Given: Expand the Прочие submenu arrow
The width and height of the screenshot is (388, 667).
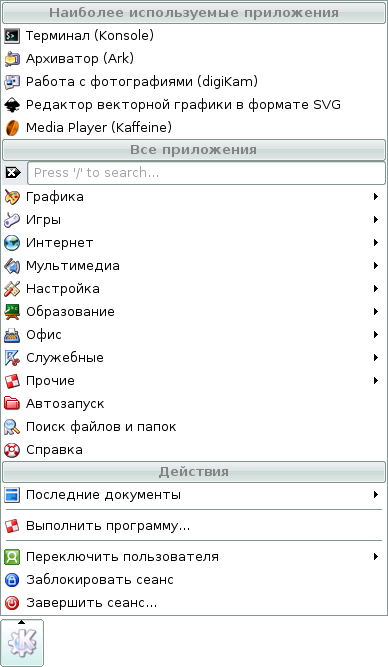Looking at the screenshot, I should point(376,380).
